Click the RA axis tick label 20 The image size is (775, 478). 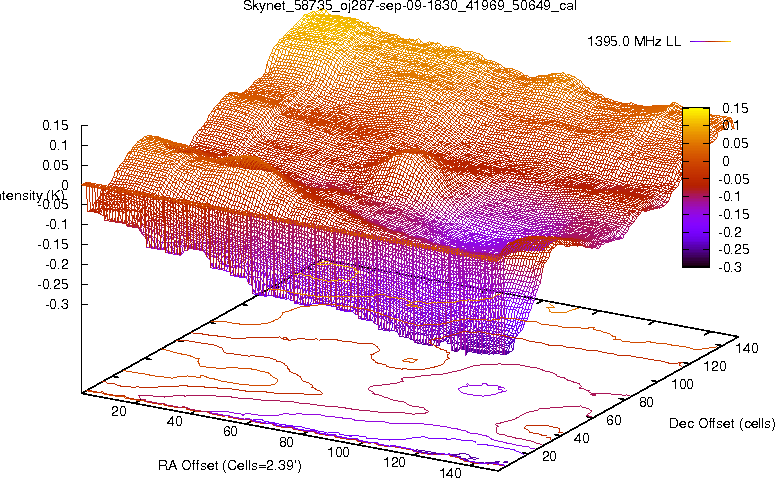pos(119,411)
